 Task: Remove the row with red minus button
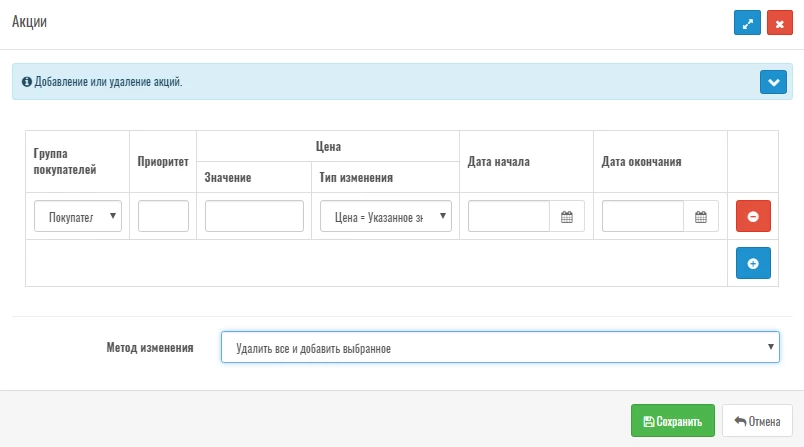pyautogui.click(x=753, y=216)
